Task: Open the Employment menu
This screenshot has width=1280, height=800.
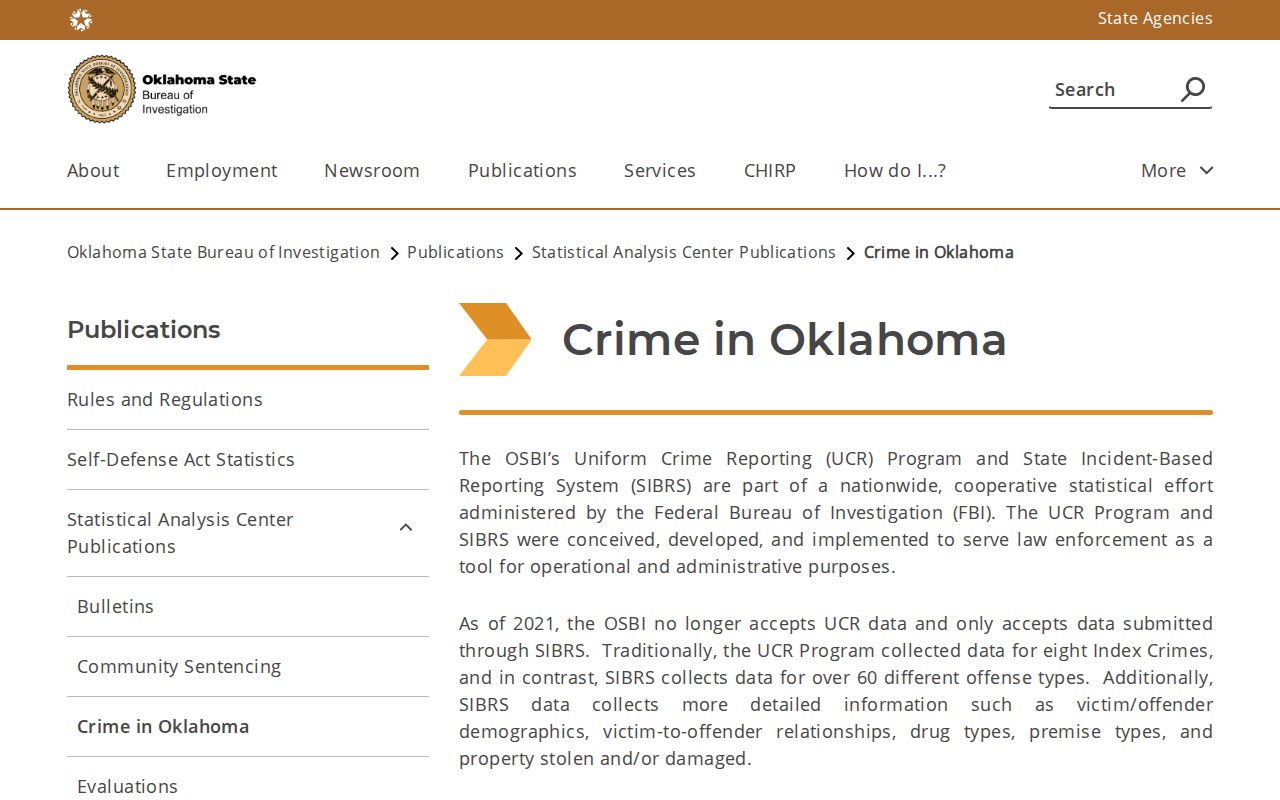Action: pos(222,170)
